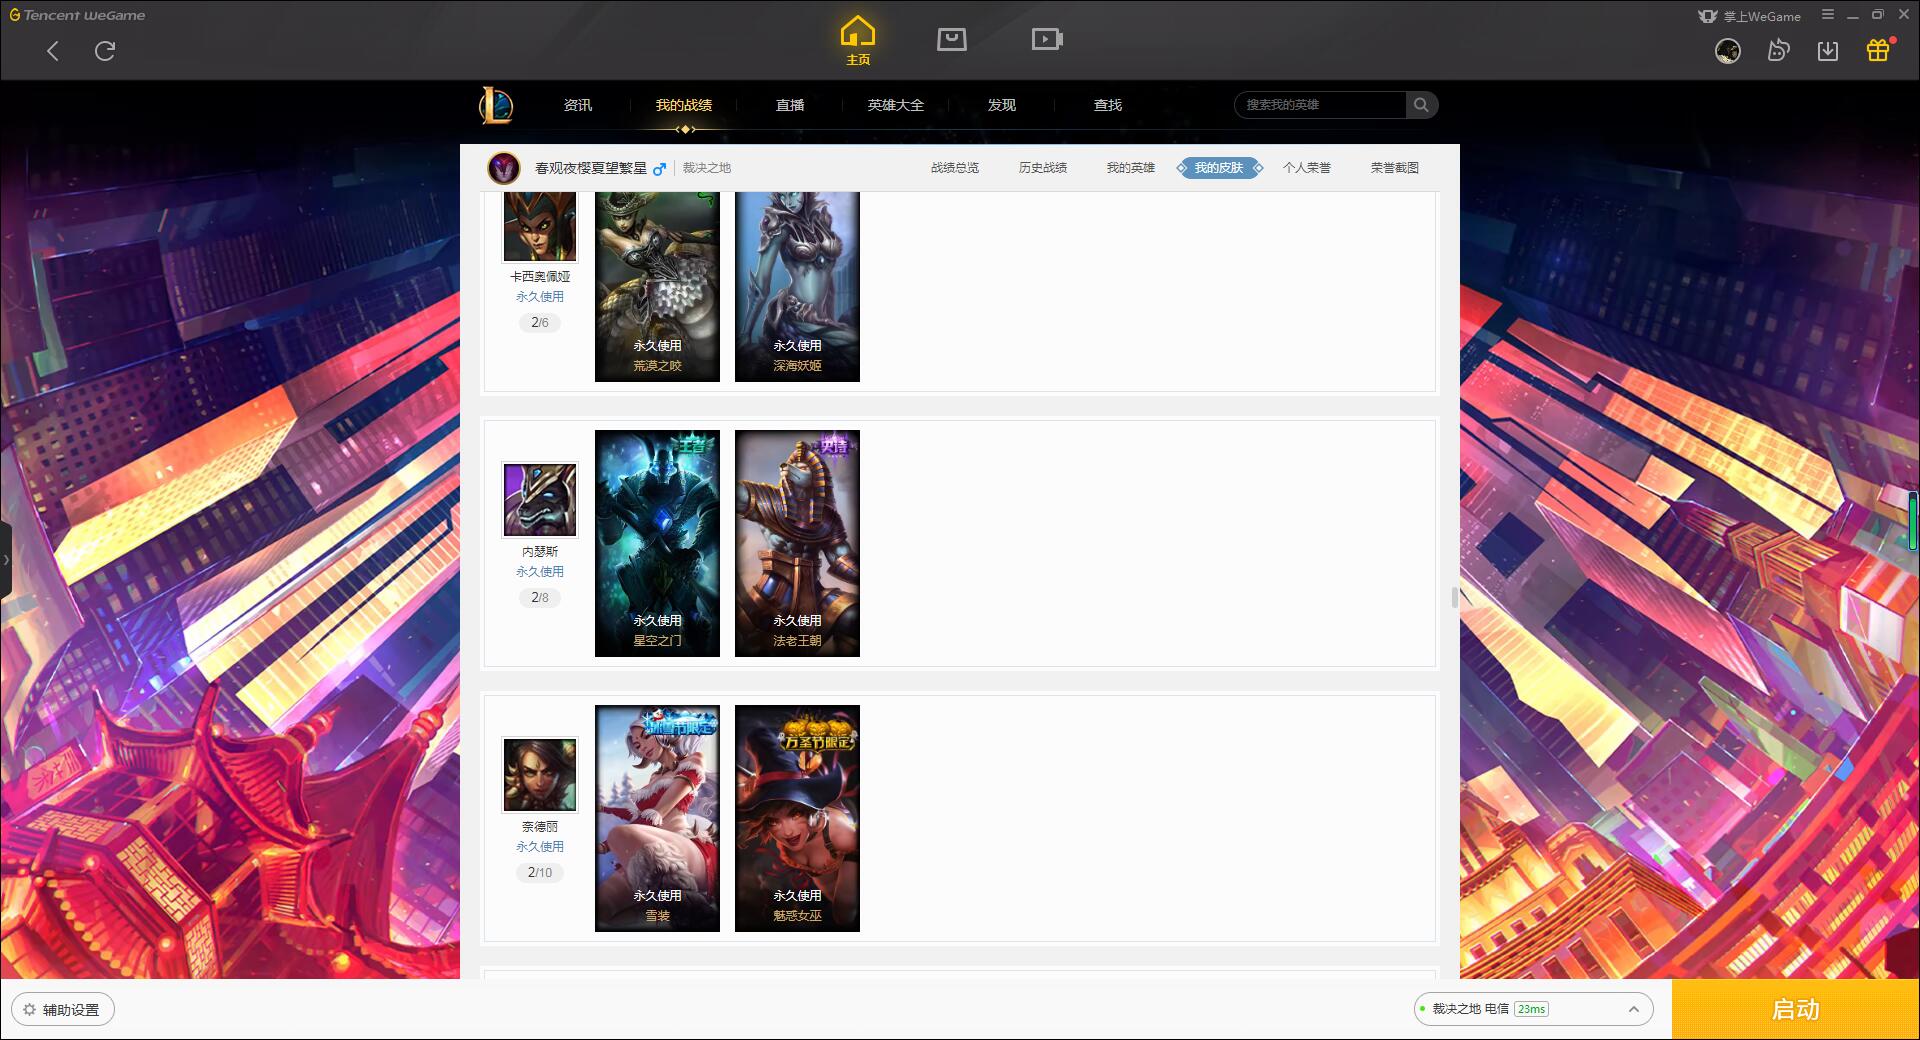Open the hamburger main menu icon
Viewport: 1920px width, 1040px height.
[x=1828, y=15]
